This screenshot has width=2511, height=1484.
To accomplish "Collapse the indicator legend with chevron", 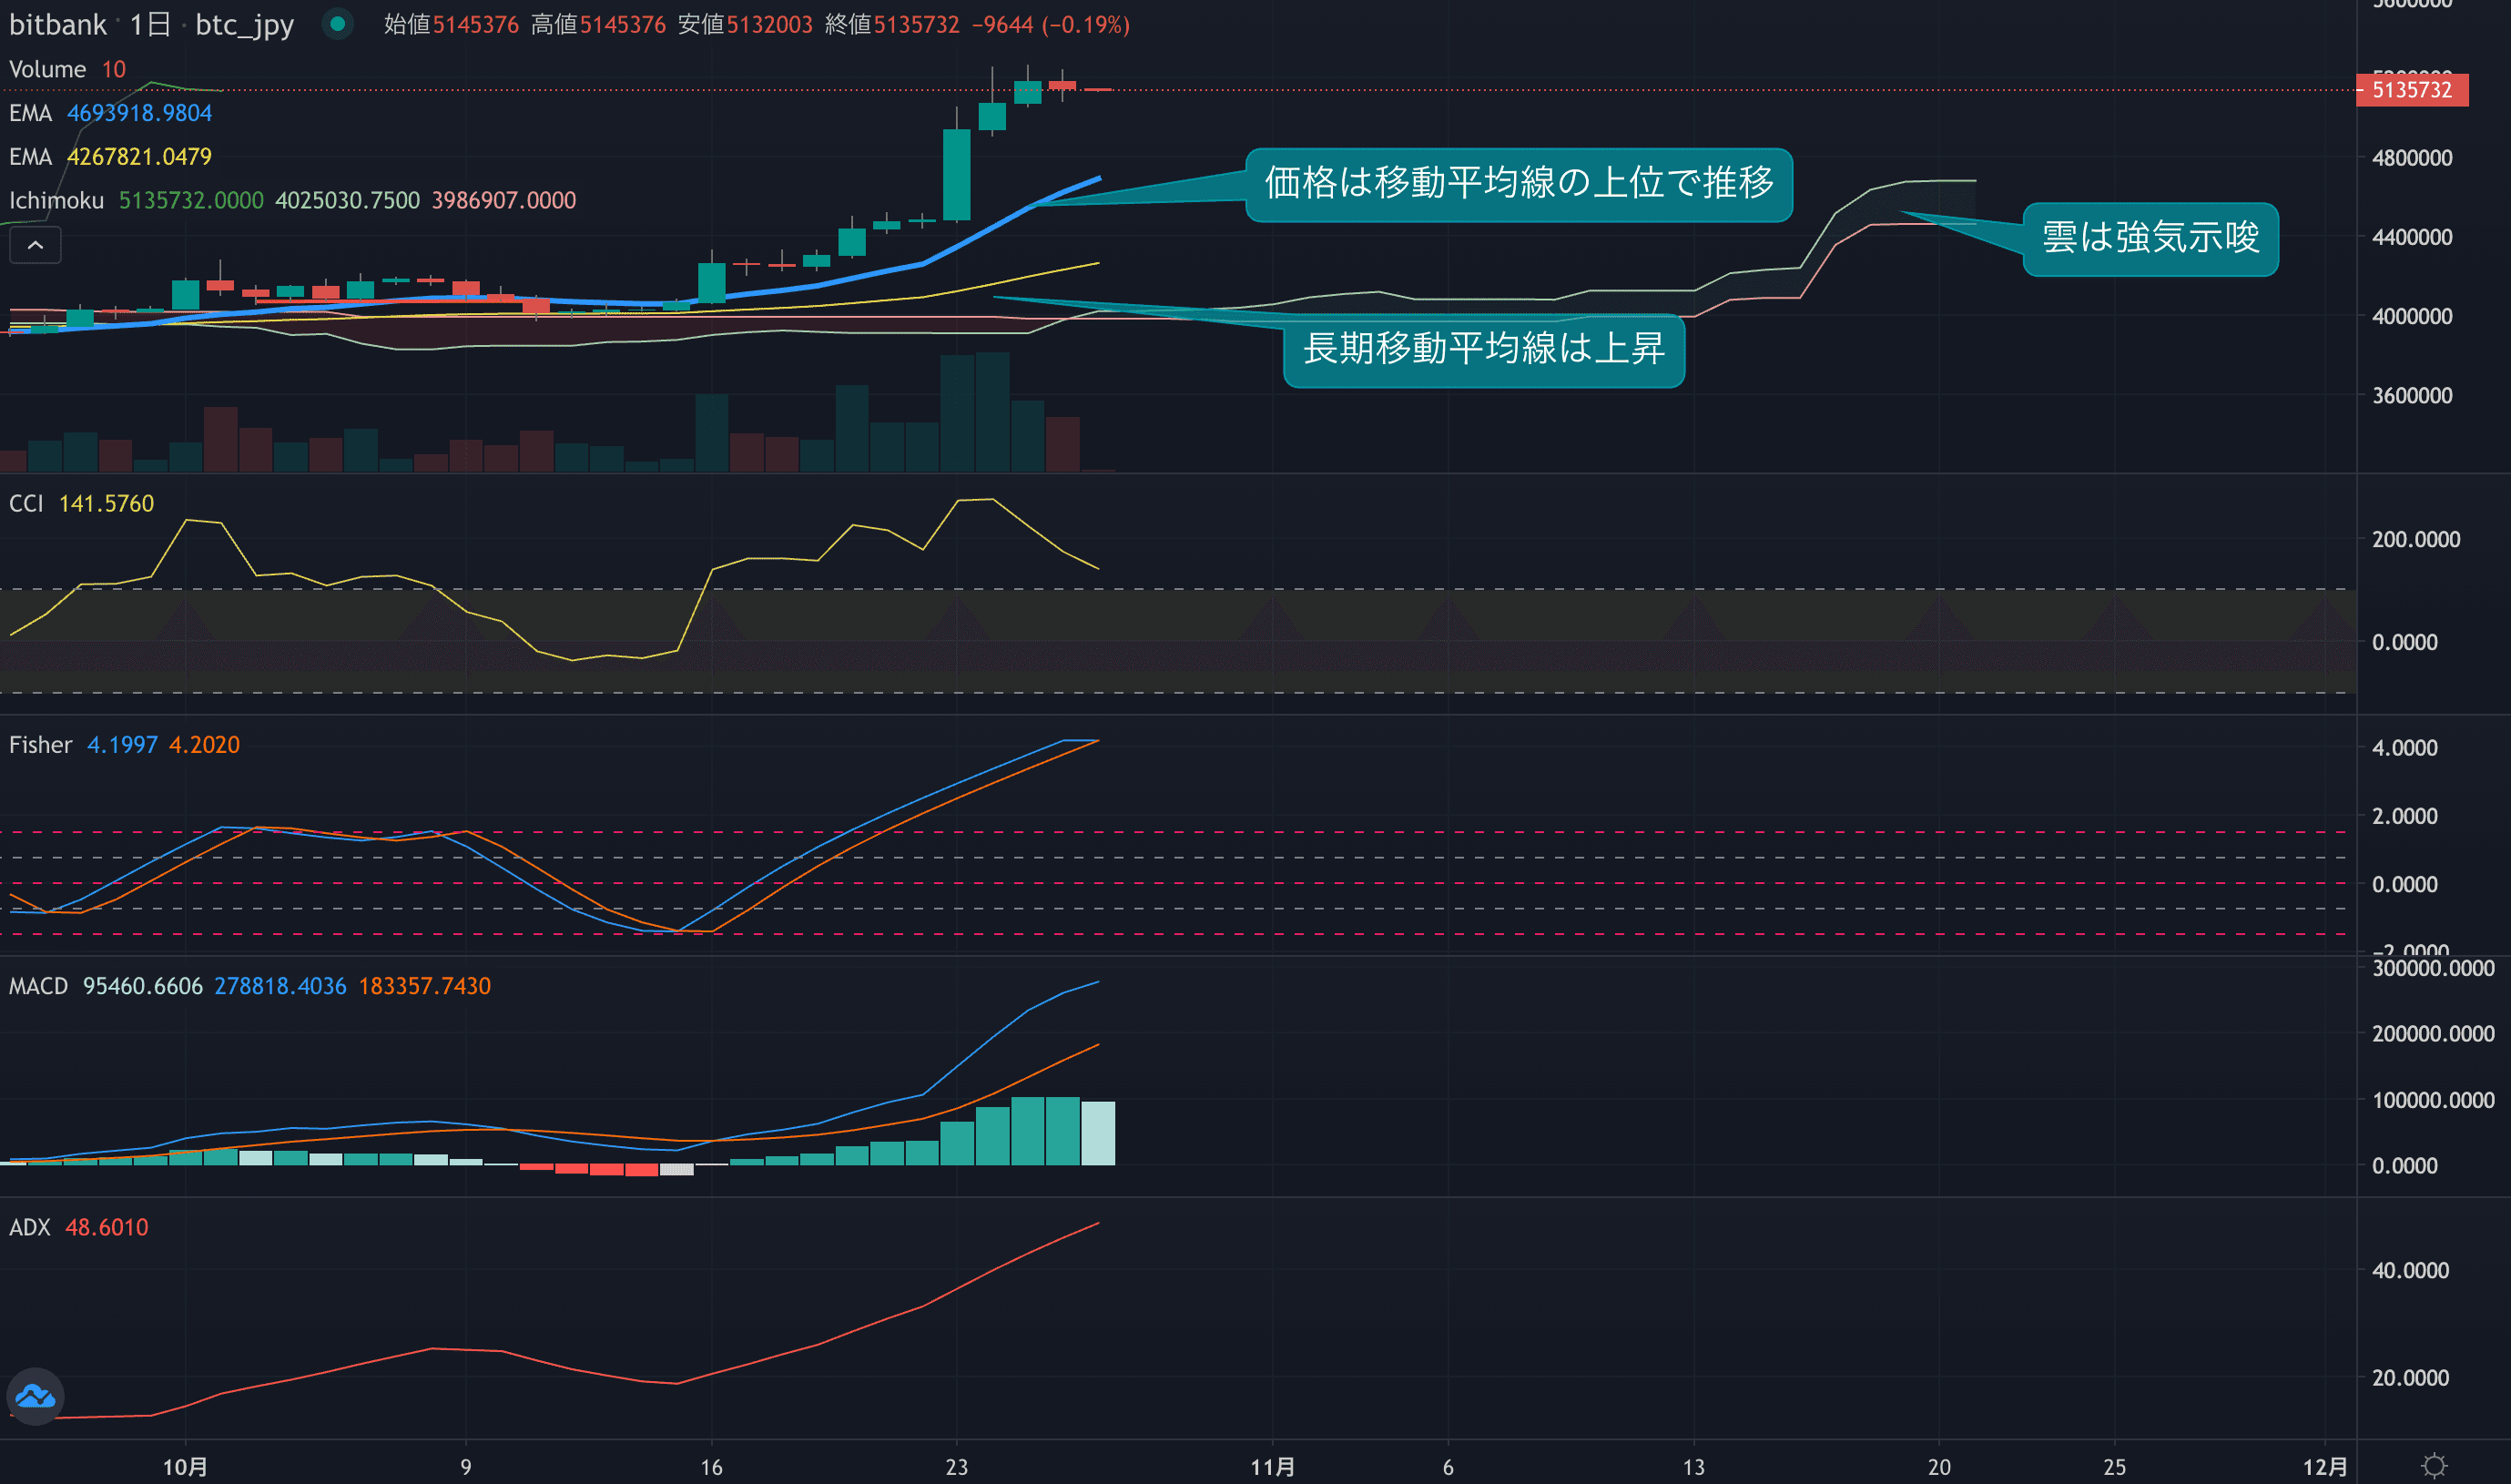I will pyautogui.click(x=35, y=245).
